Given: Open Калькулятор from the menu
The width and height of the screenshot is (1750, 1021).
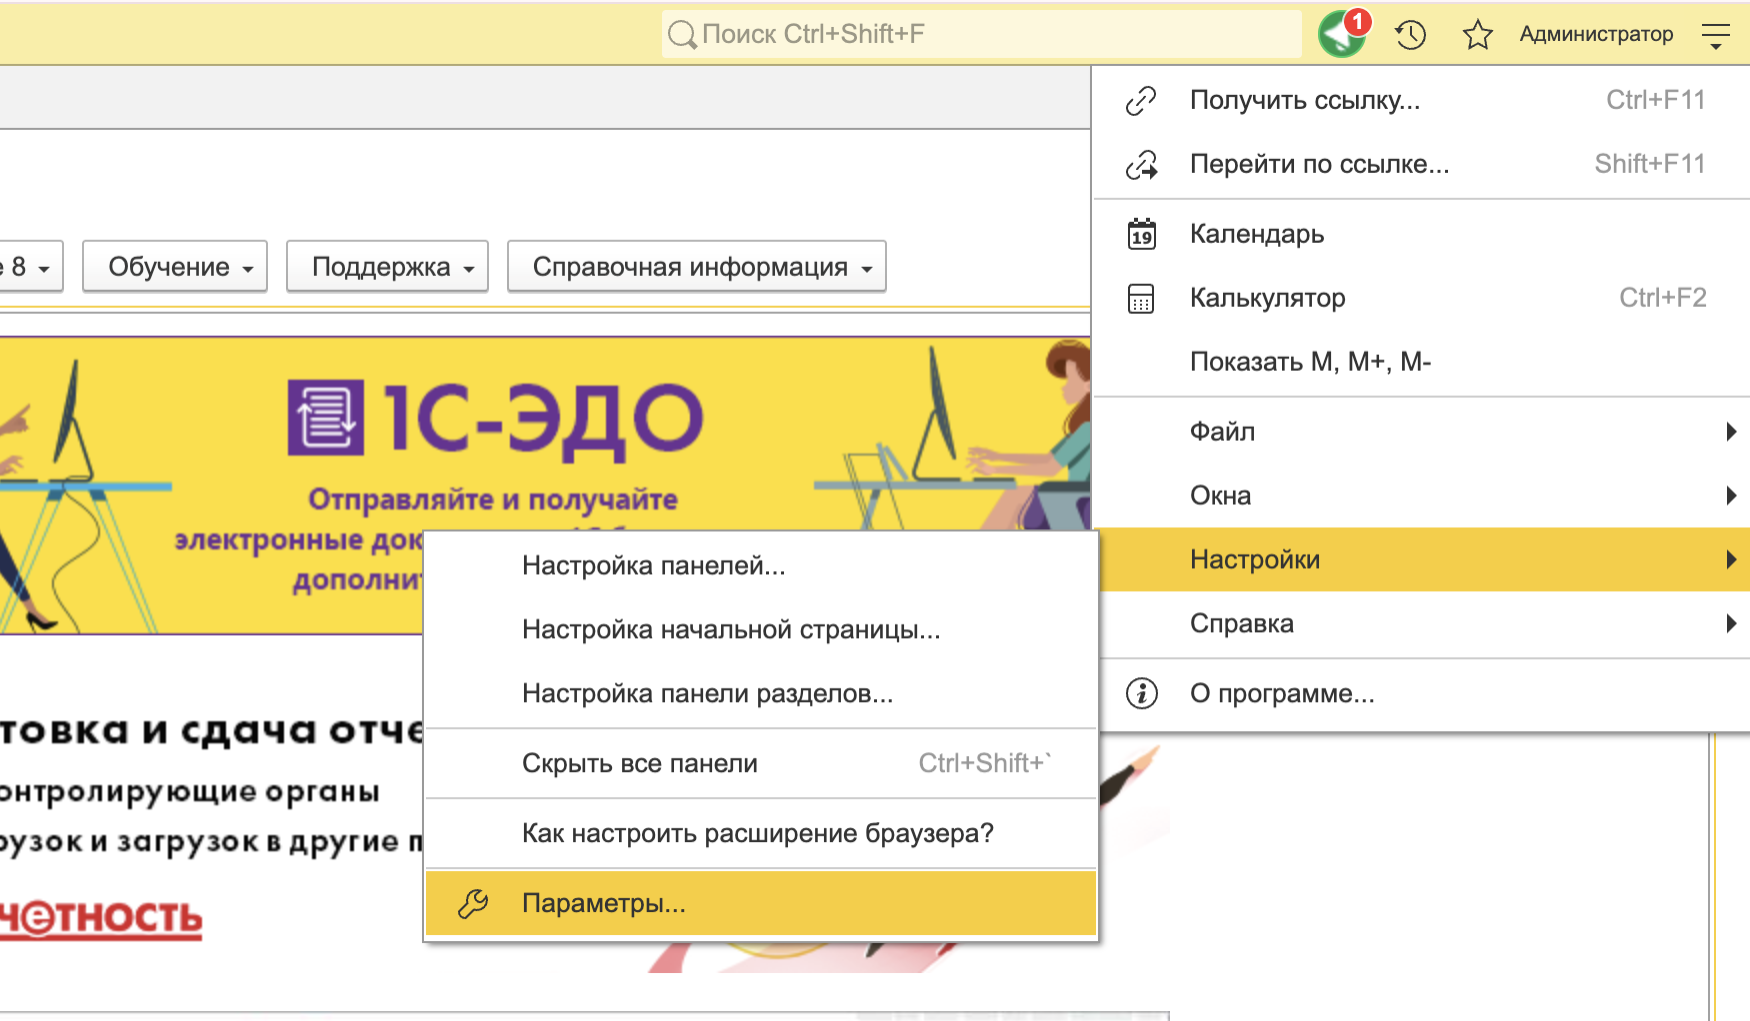Looking at the screenshot, I should coord(1422,298).
